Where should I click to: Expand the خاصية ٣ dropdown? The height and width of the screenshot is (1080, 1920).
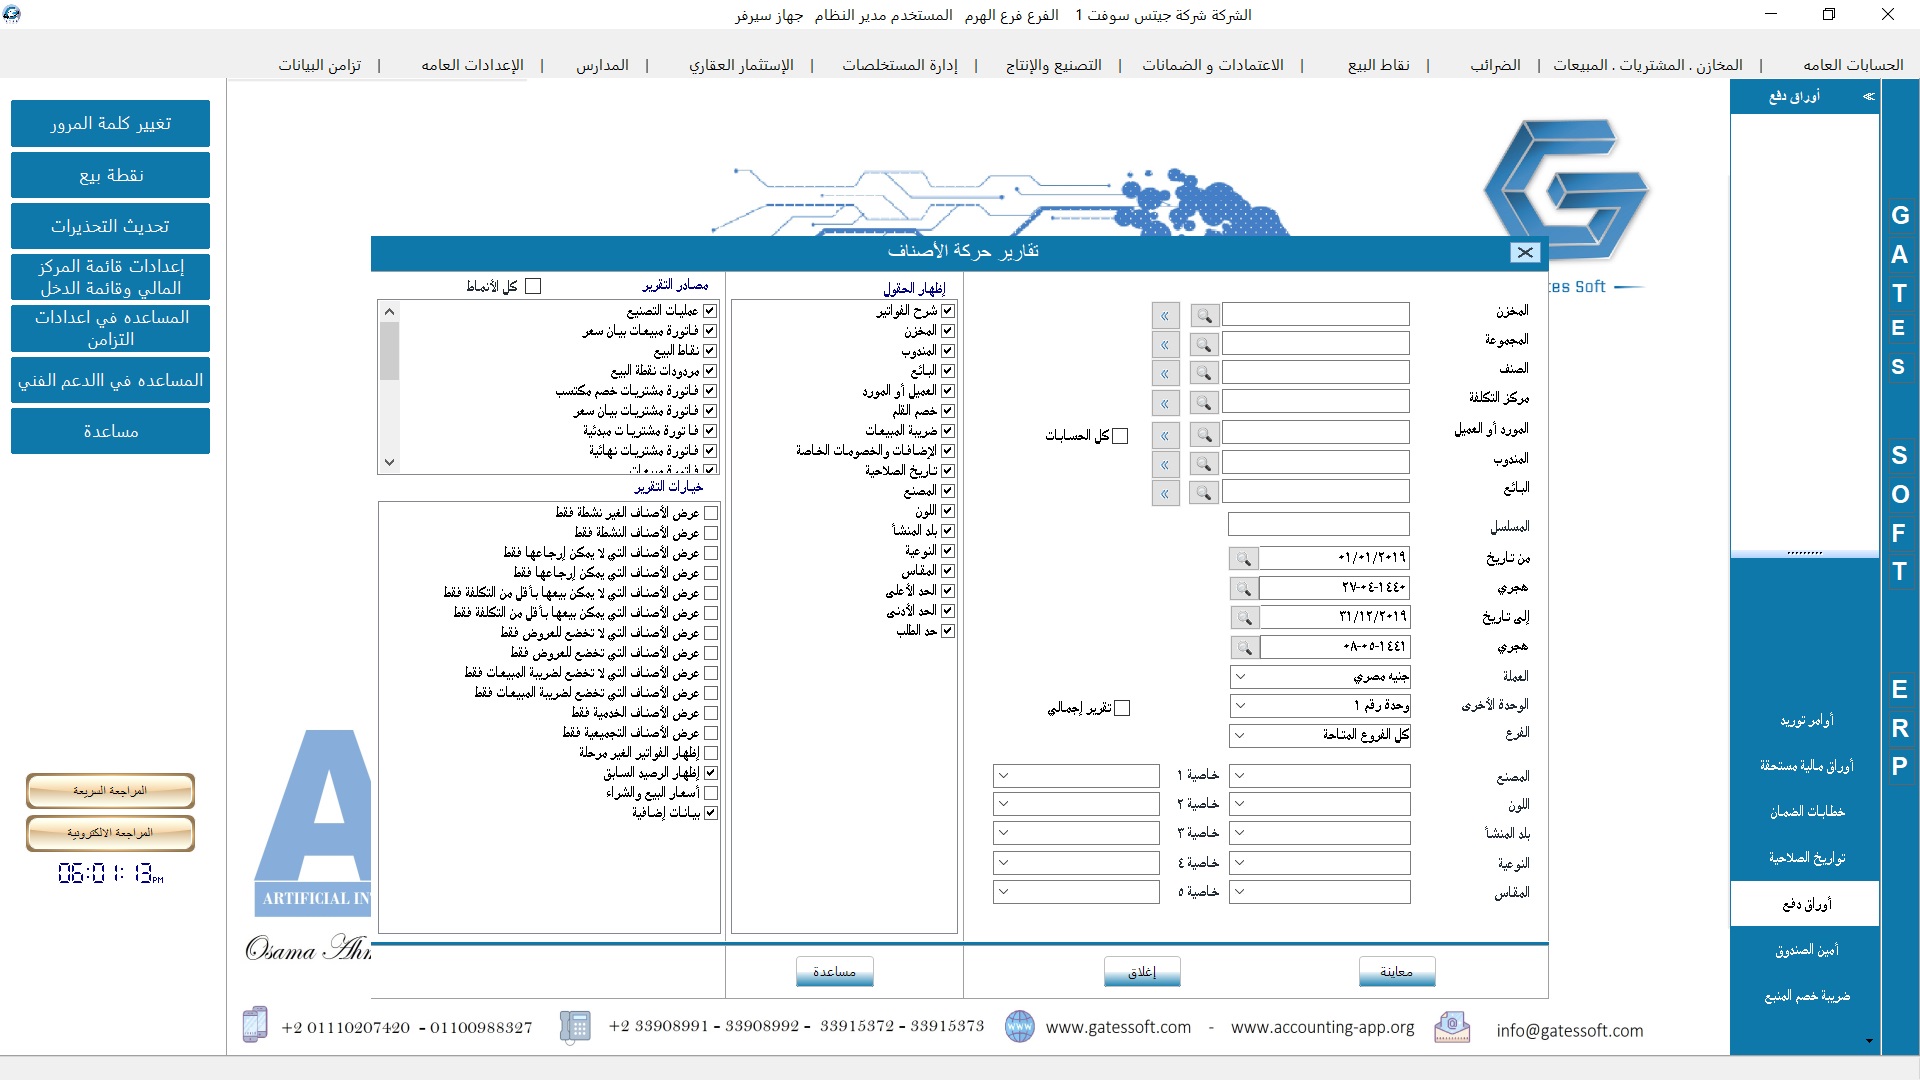[1076, 833]
